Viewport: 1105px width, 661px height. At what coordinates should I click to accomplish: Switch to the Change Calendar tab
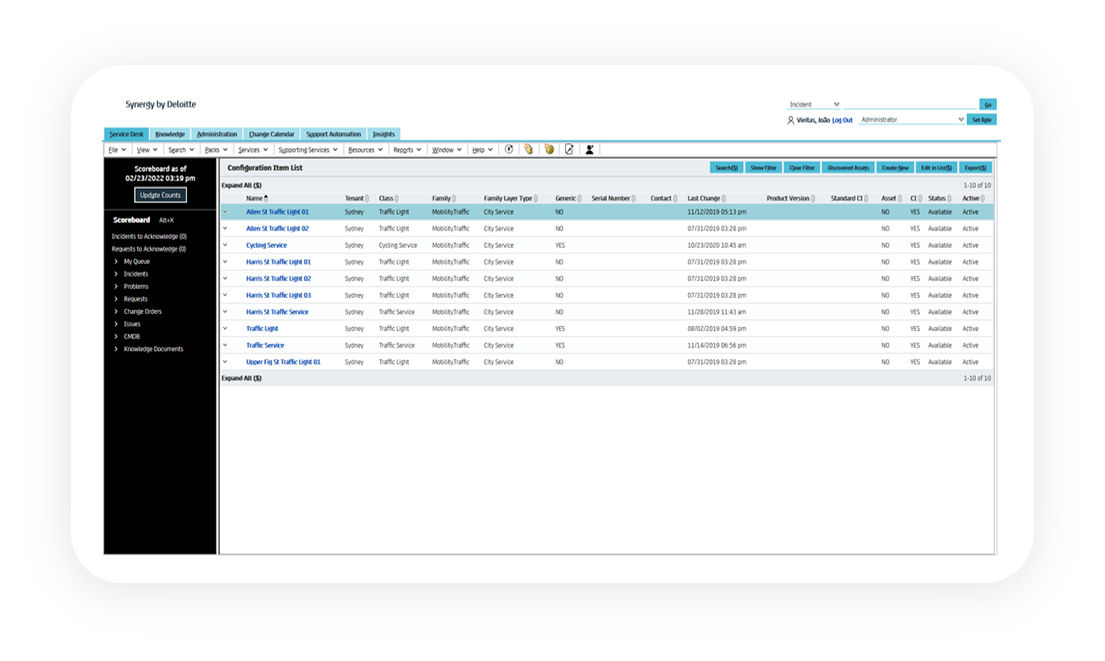271,134
